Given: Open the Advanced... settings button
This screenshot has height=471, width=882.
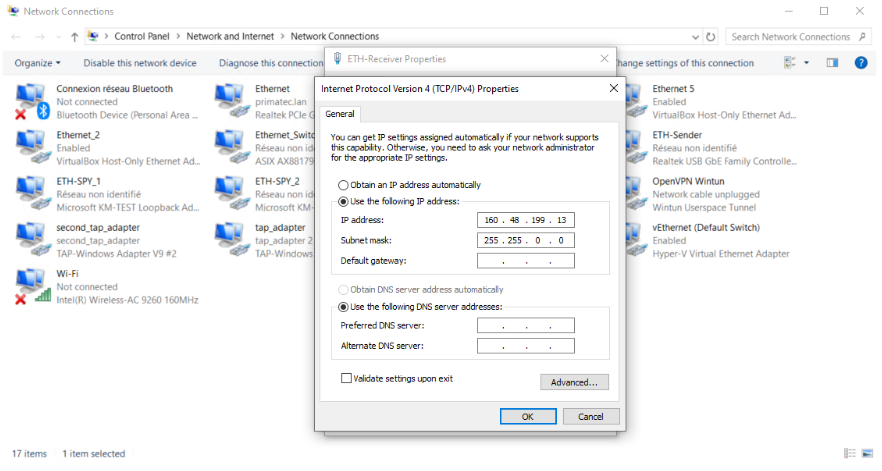Looking at the screenshot, I should point(574,382).
